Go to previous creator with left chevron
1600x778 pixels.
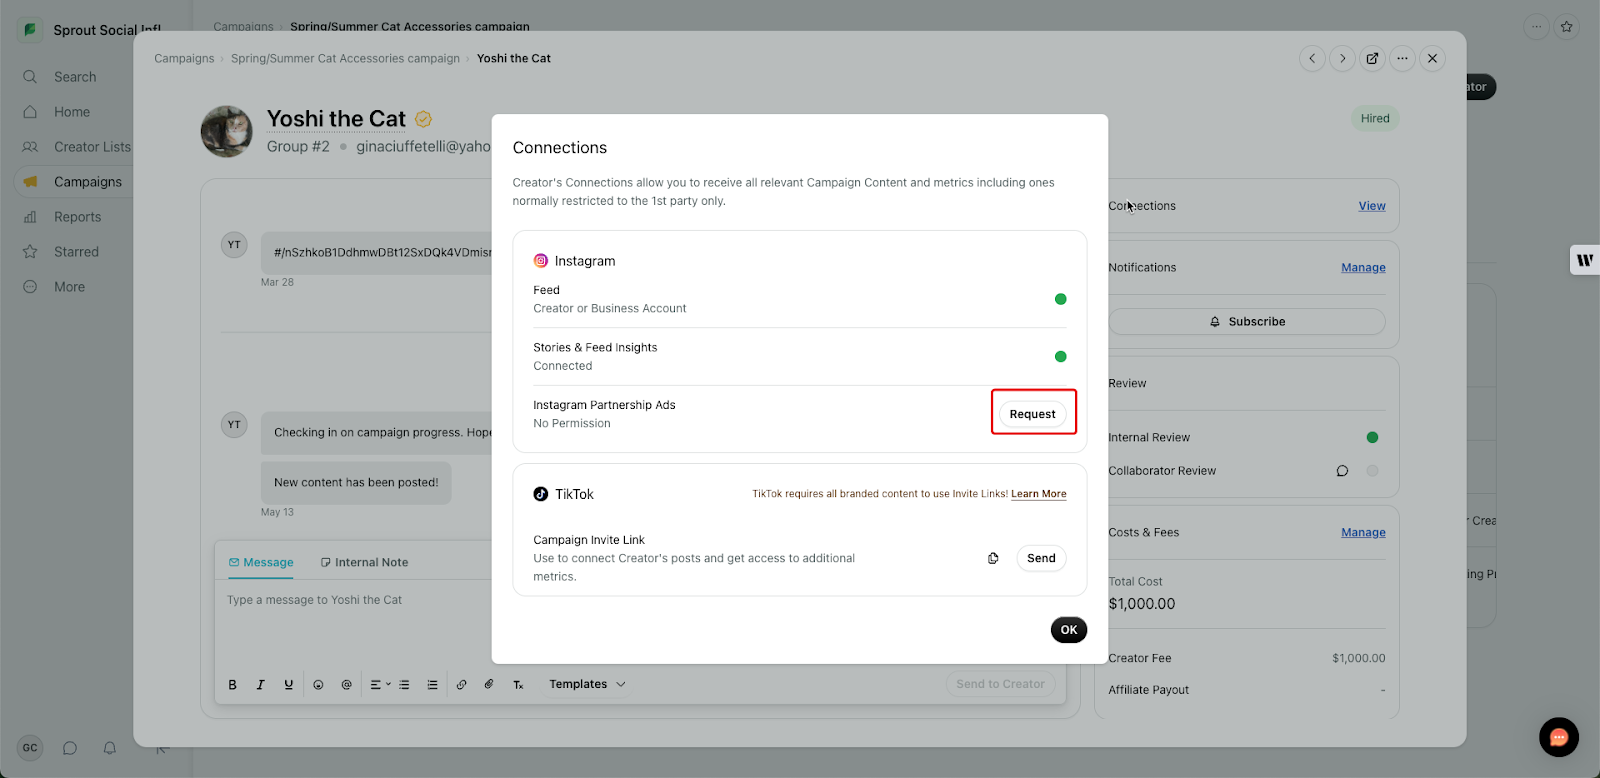pos(1313,58)
